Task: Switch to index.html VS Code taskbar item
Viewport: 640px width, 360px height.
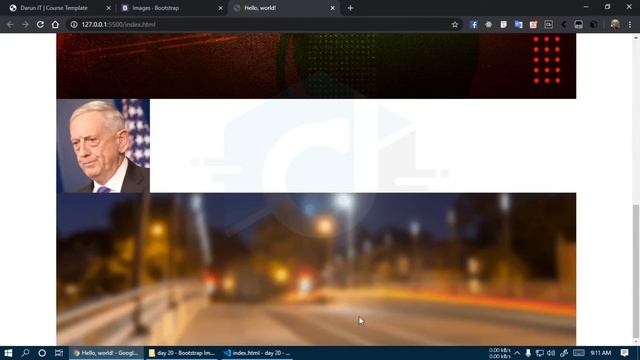Action: coord(258,353)
